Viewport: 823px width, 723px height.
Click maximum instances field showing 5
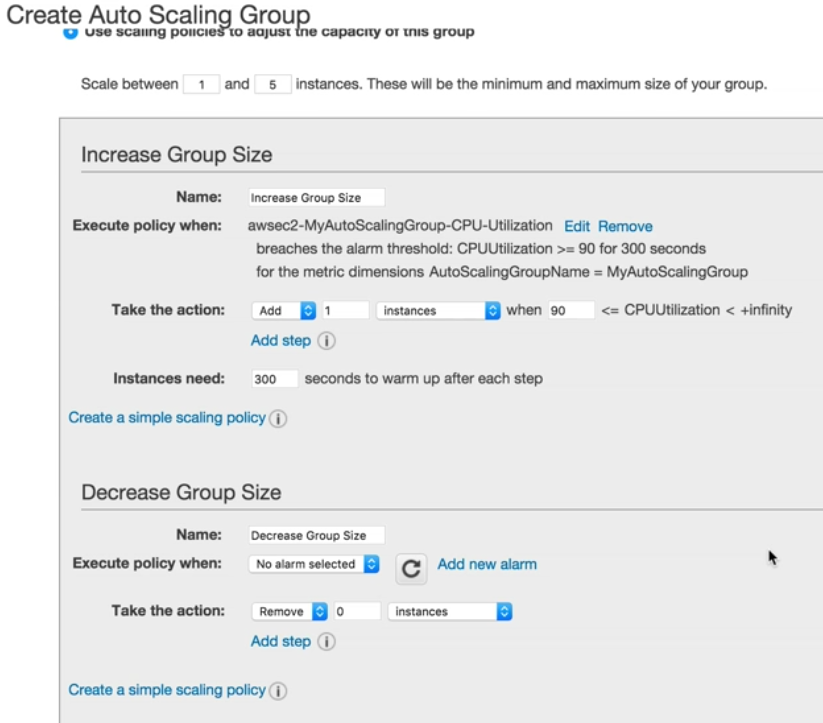pos(272,85)
